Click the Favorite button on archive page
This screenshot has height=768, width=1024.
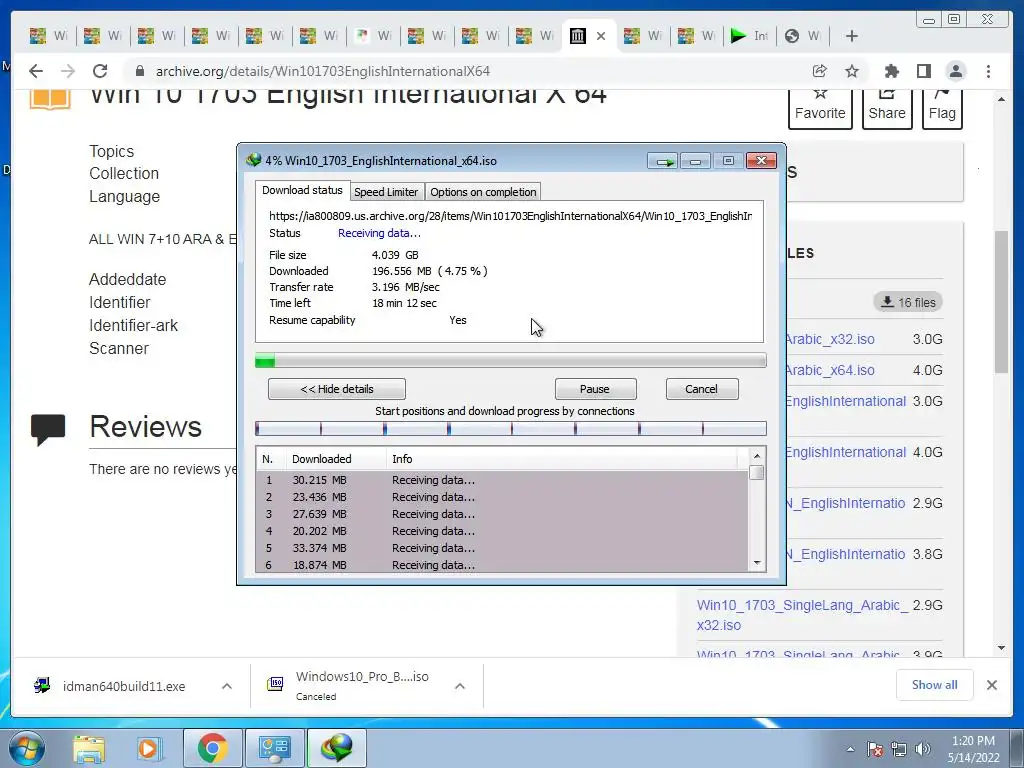click(x=820, y=109)
